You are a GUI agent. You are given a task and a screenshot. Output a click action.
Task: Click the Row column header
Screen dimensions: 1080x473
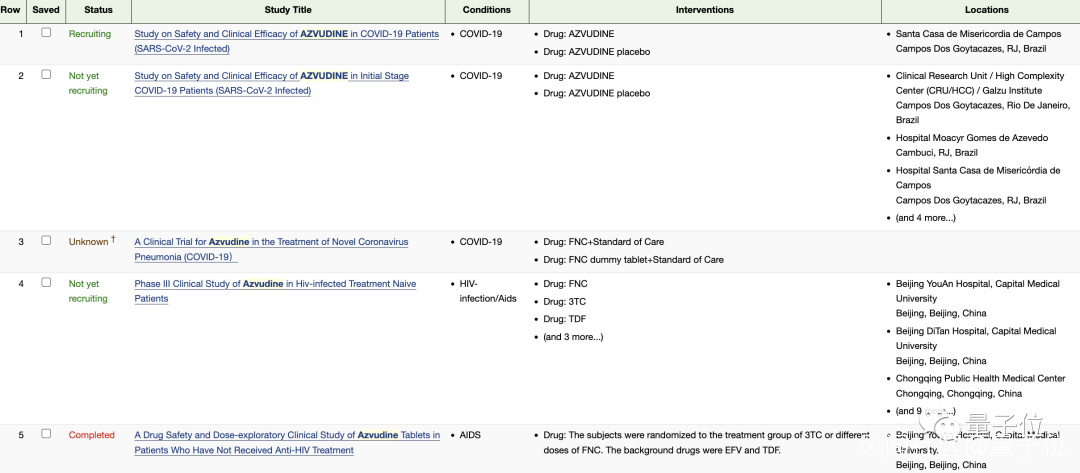click(10, 10)
